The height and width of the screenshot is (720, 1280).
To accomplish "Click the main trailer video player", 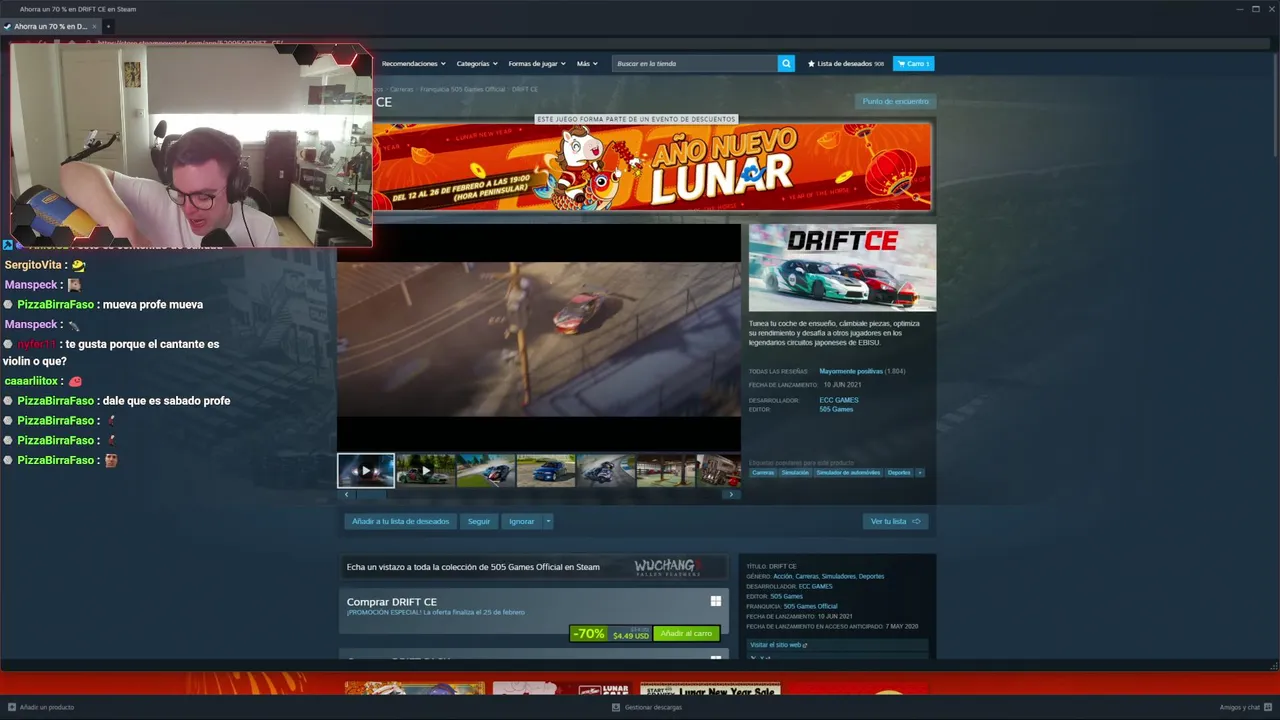I will coord(539,338).
